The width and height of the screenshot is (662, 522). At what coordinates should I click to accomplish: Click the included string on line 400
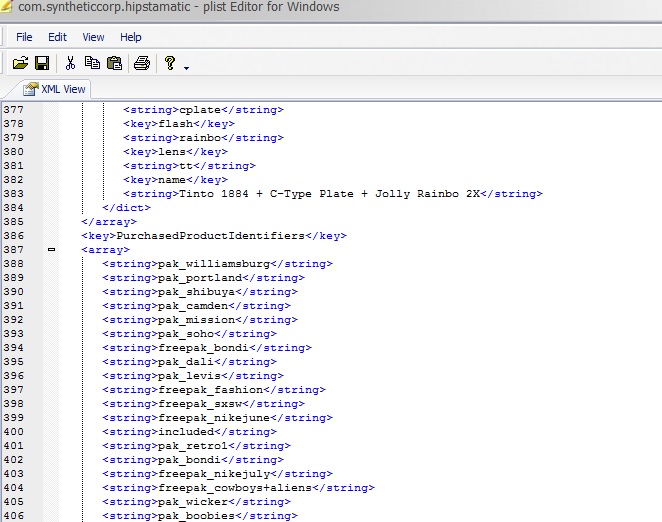[x=190, y=432]
